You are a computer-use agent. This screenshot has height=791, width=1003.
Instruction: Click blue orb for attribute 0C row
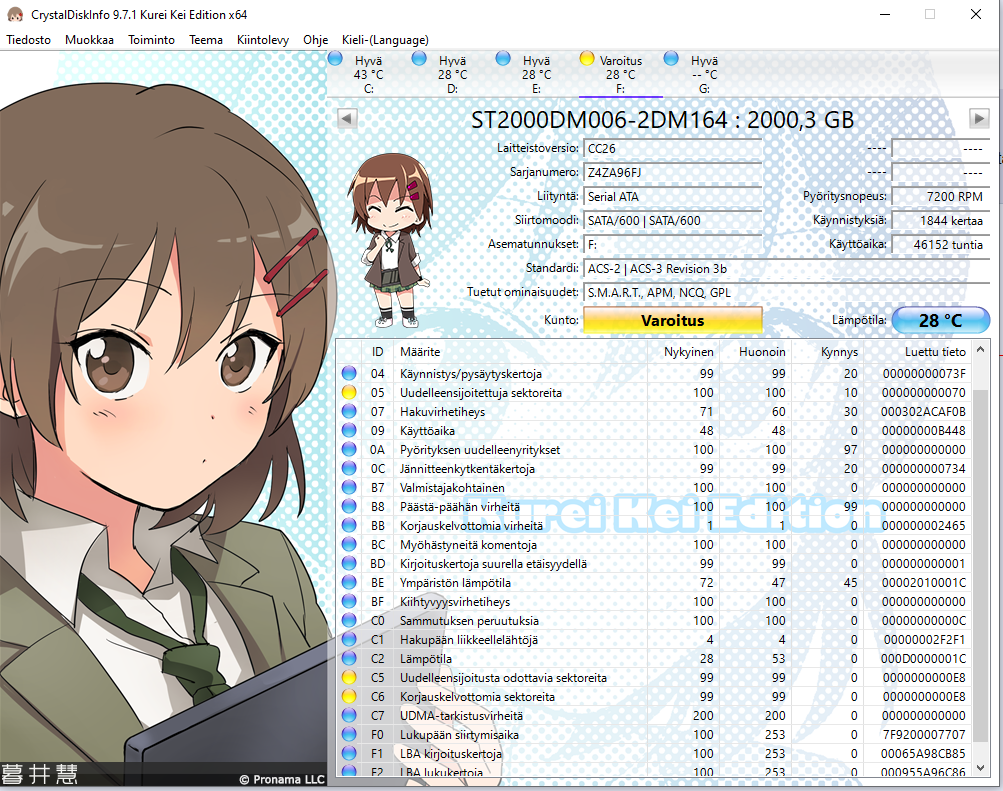click(349, 468)
